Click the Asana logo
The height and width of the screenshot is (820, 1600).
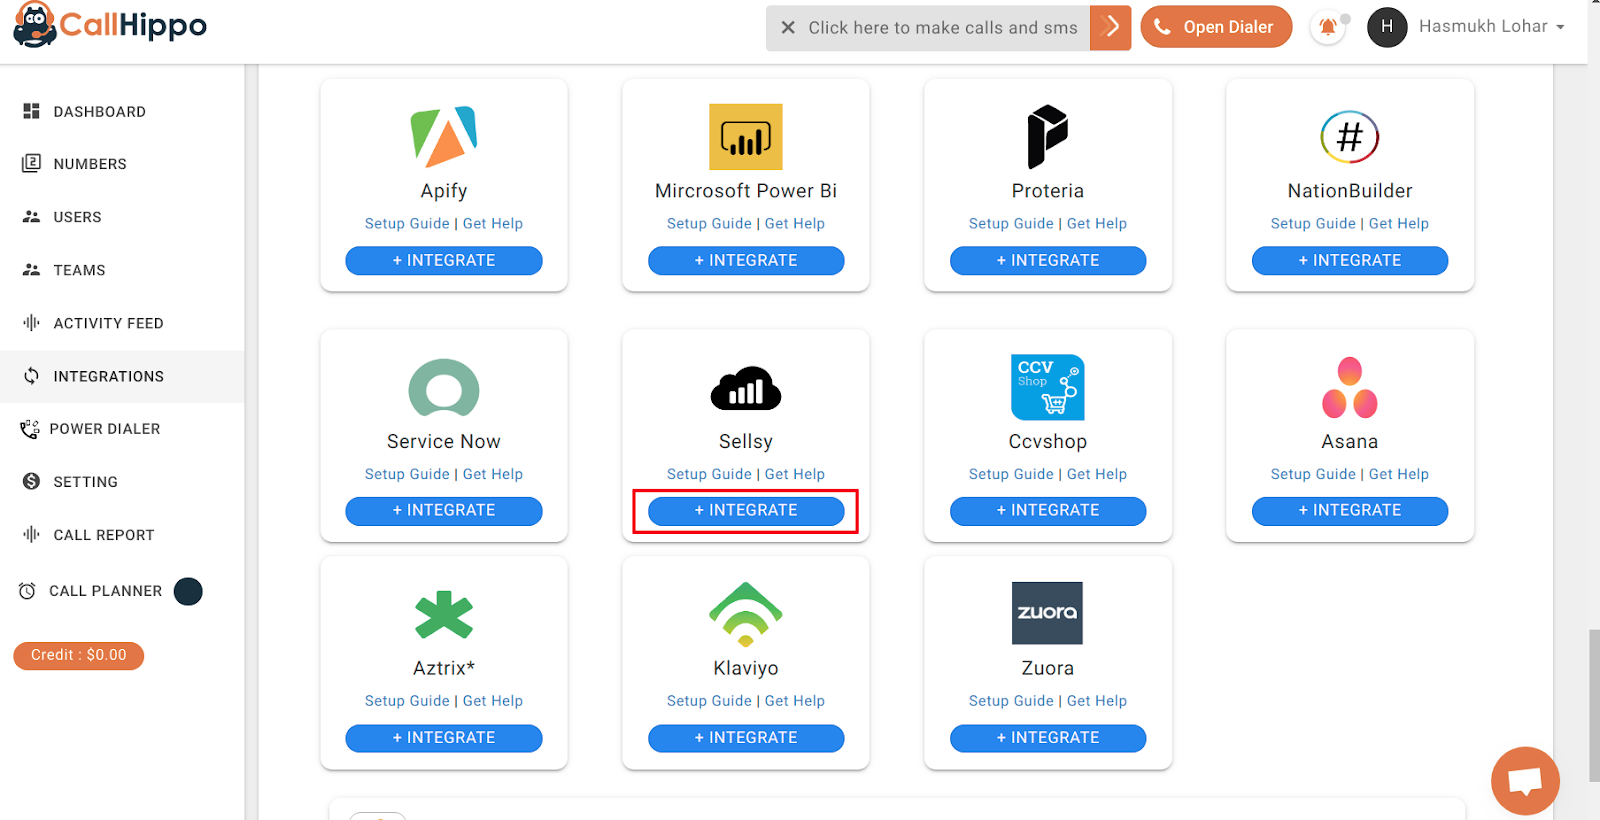[x=1350, y=387]
